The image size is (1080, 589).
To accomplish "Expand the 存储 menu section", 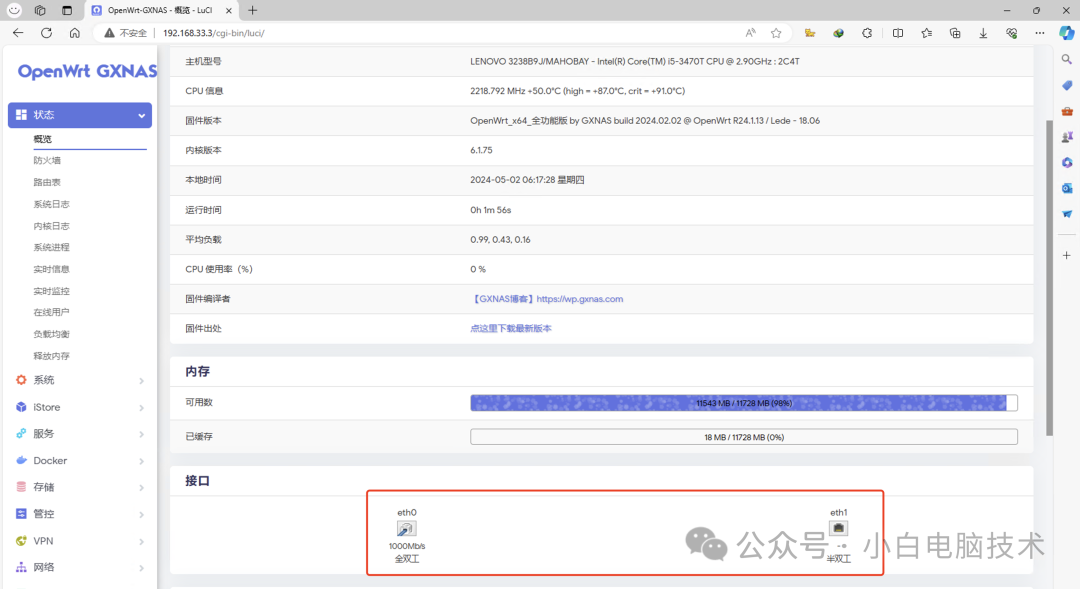I will pyautogui.click(x=80, y=487).
